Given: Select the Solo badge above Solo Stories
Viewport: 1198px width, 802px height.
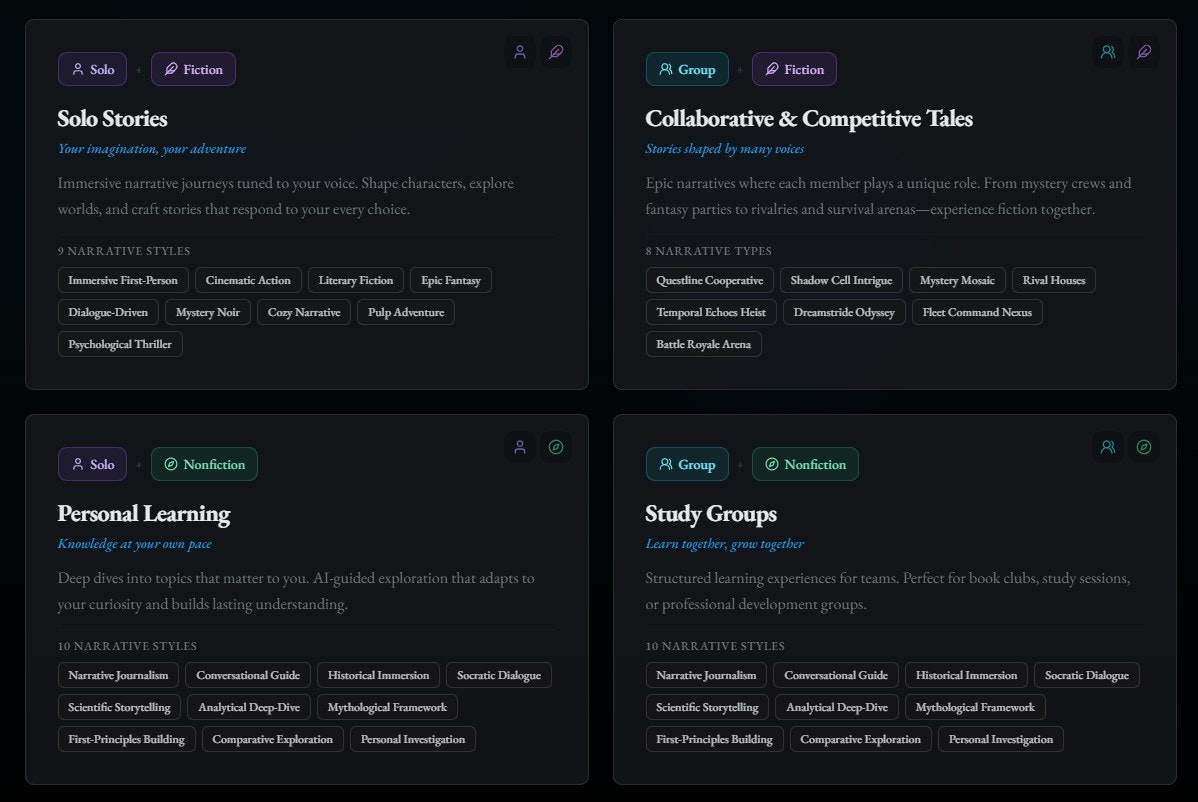Looking at the screenshot, I should coord(92,69).
